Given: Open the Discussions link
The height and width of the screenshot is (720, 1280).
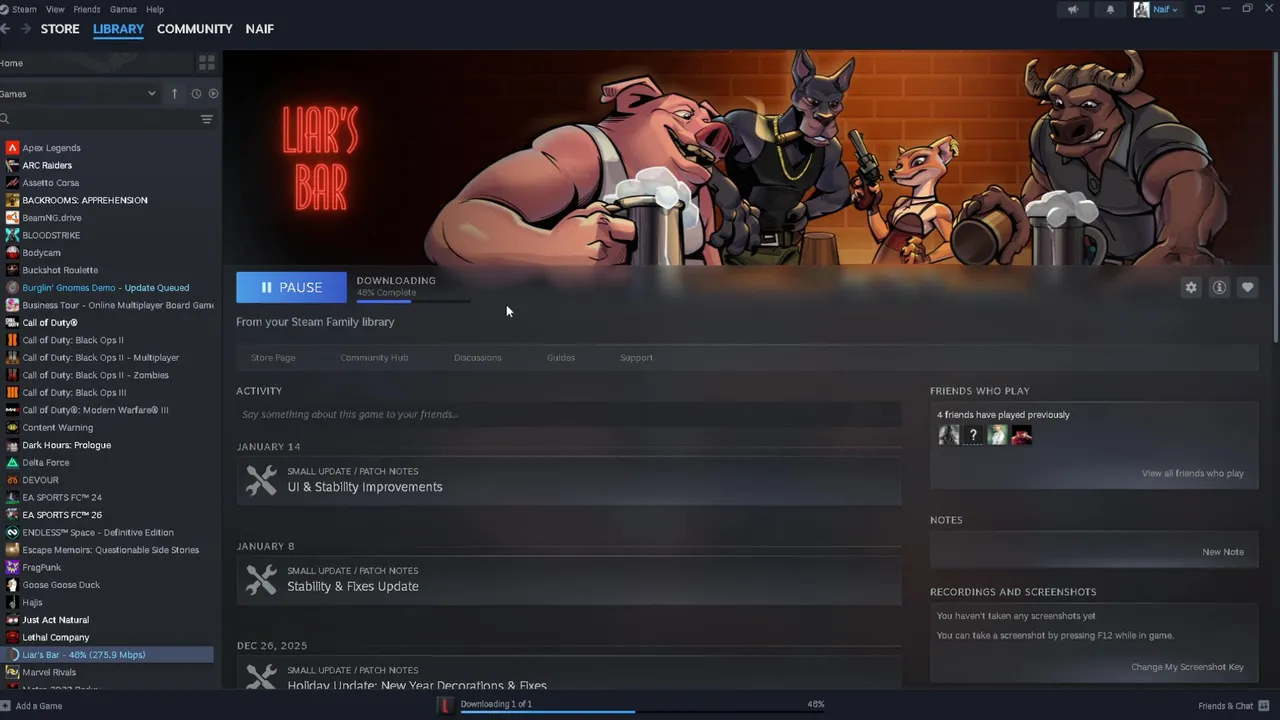Looking at the screenshot, I should point(478,357).
